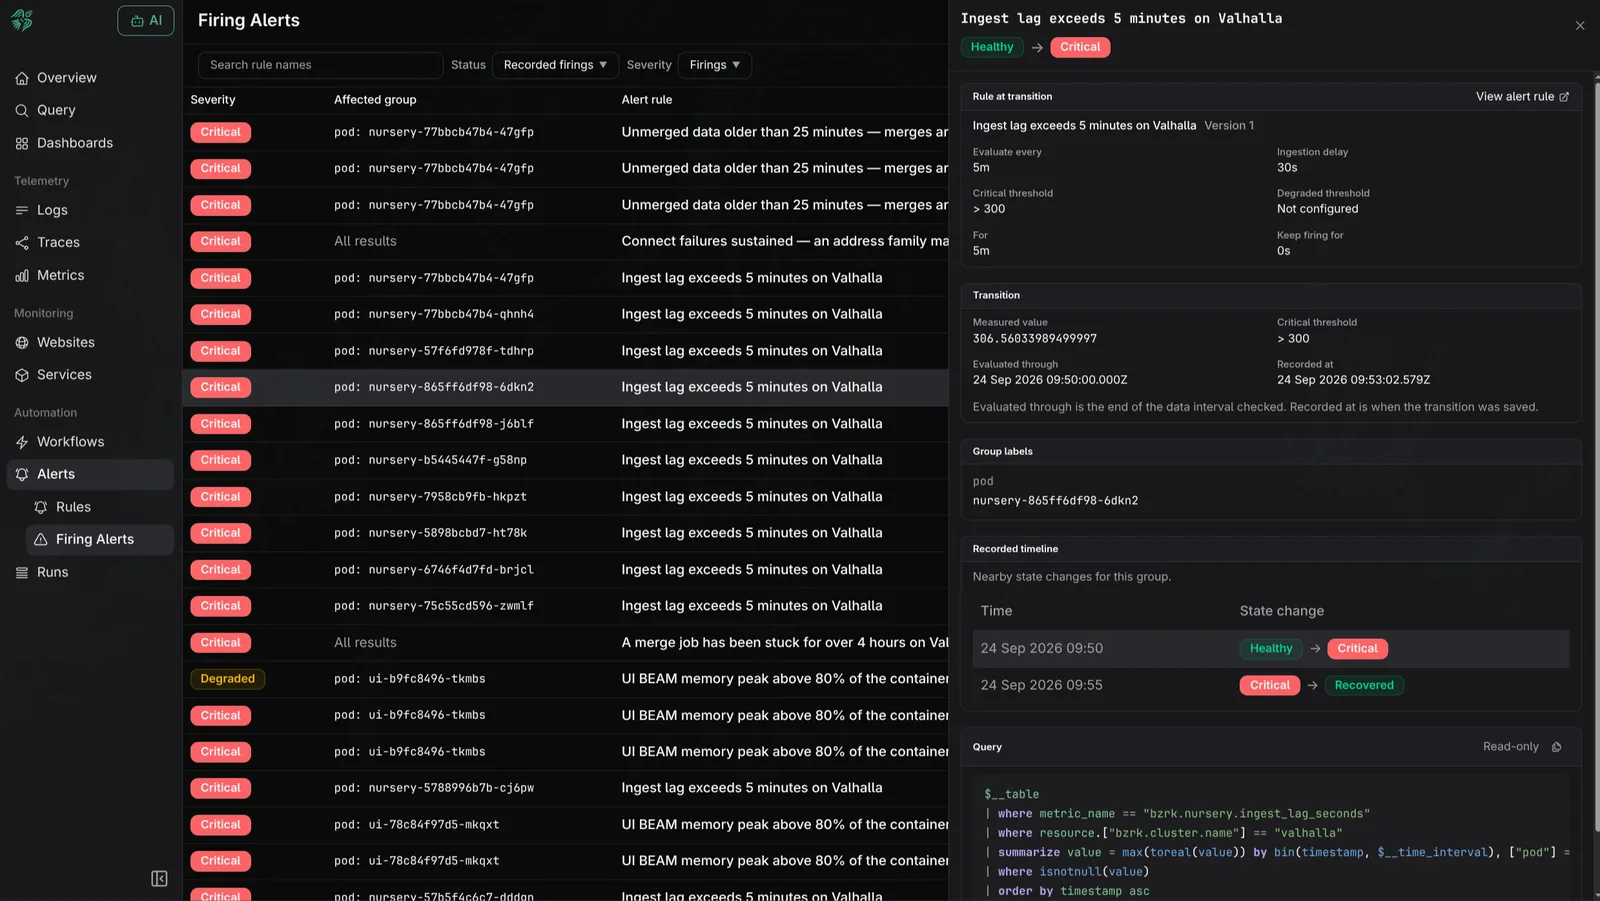
Task: Click the Alert rule column header
Action: coord(647,100)
